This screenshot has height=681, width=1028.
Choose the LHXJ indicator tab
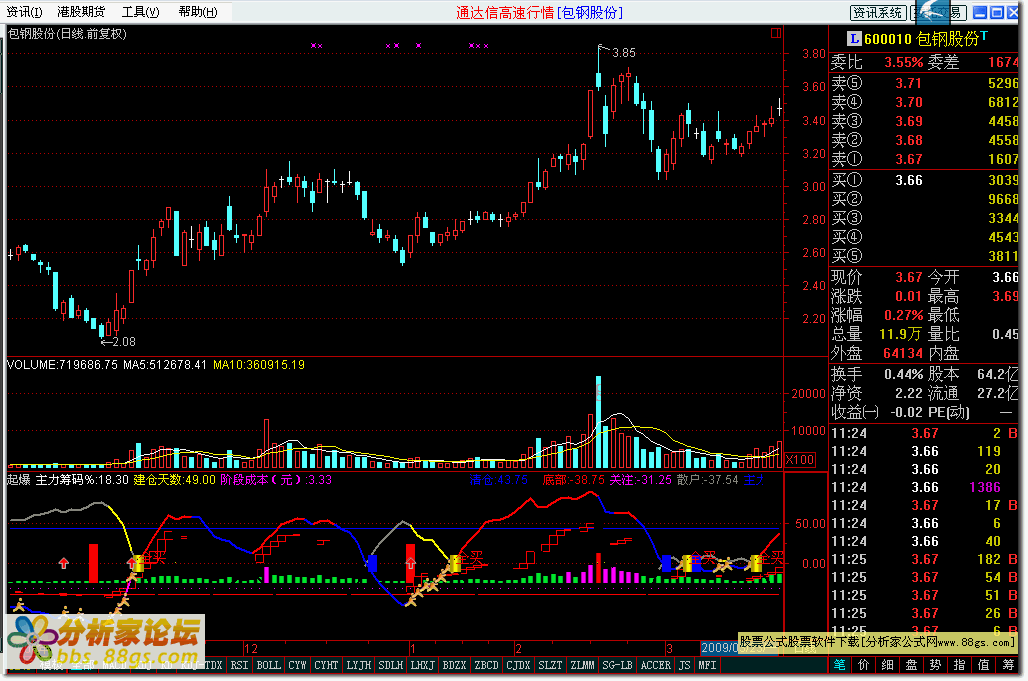422,665
